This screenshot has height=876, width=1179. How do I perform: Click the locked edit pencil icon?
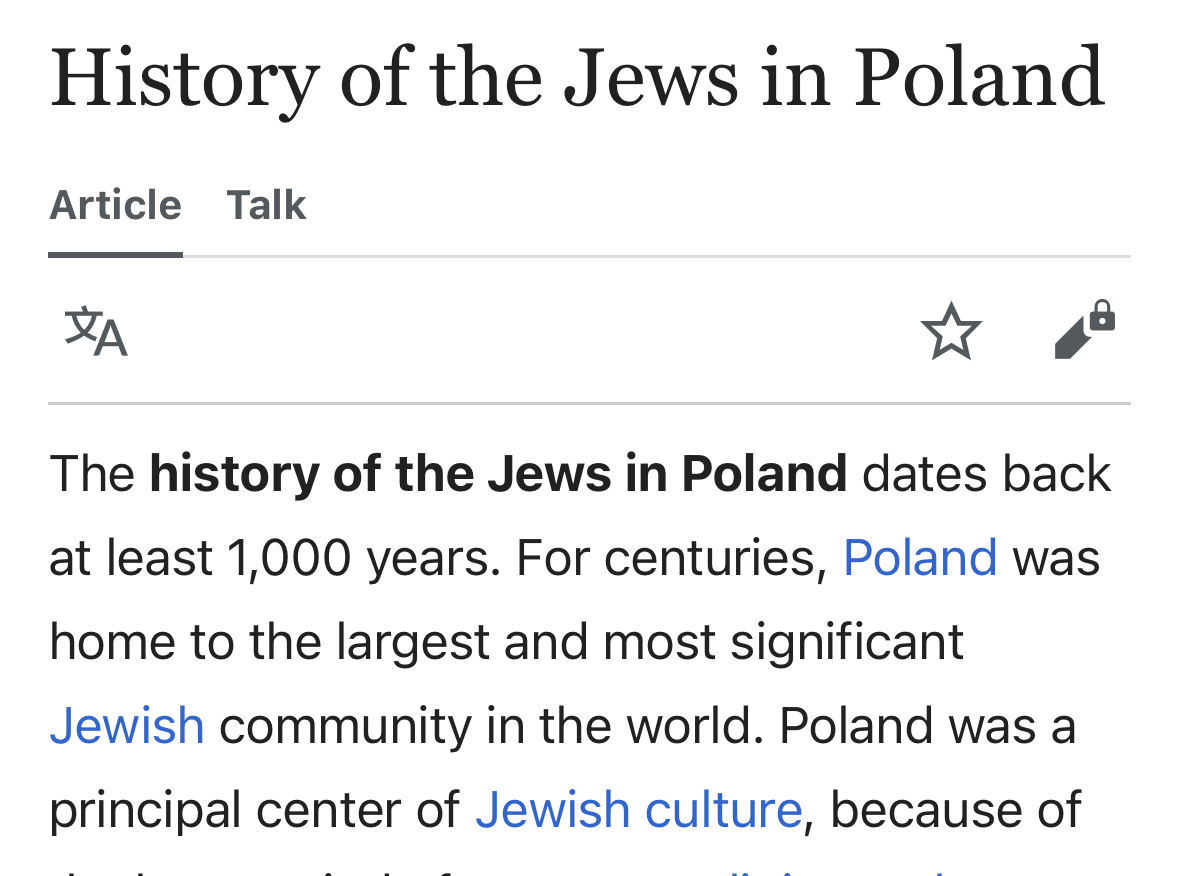(1085, 331)
